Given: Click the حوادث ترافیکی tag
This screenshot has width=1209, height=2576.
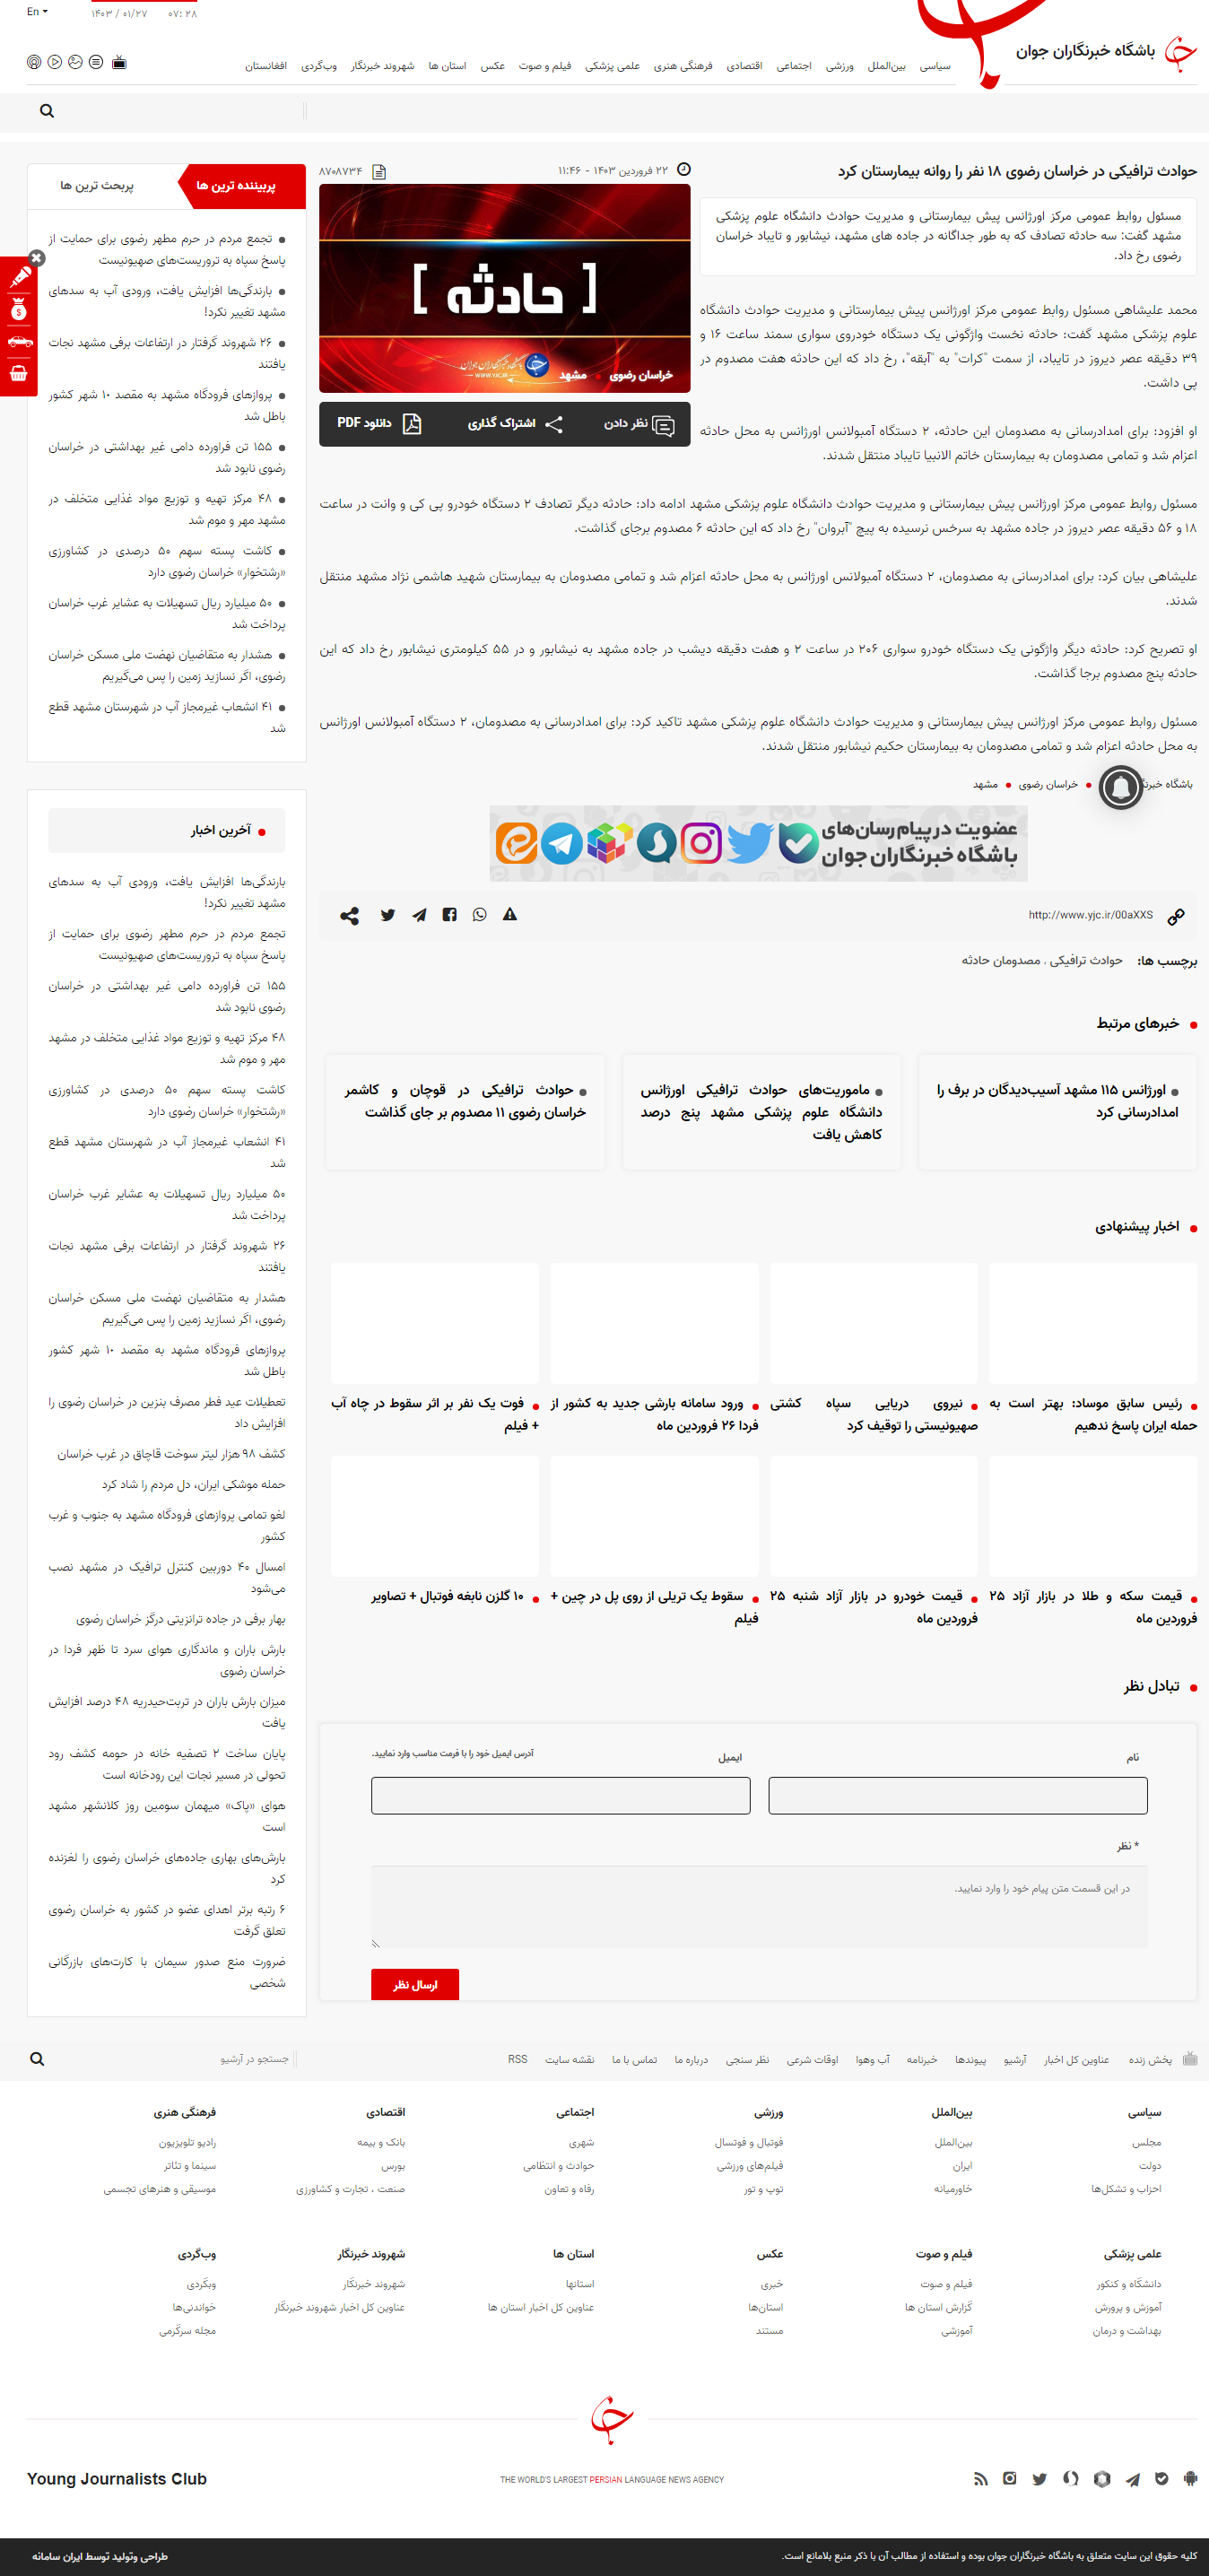Looking at the screenshot, I should point(1086,961).
